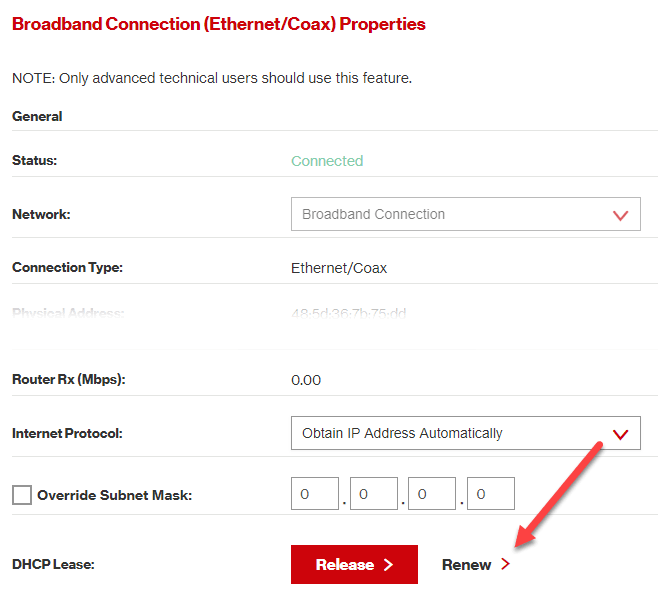
Task: Click the green Connected status text
Action: click(327, 161)
